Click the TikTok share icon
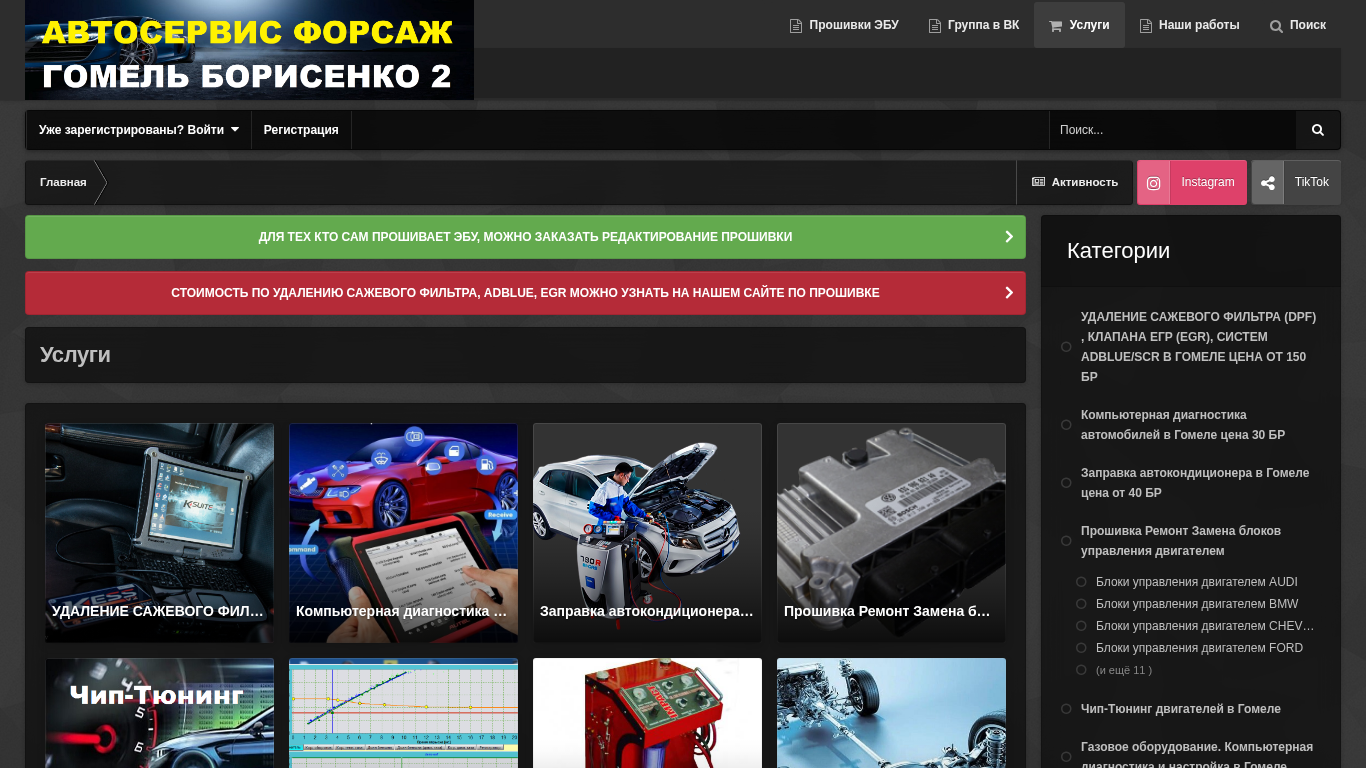The height and width of the screenshot is (768, 1366). click(1267, 183)
